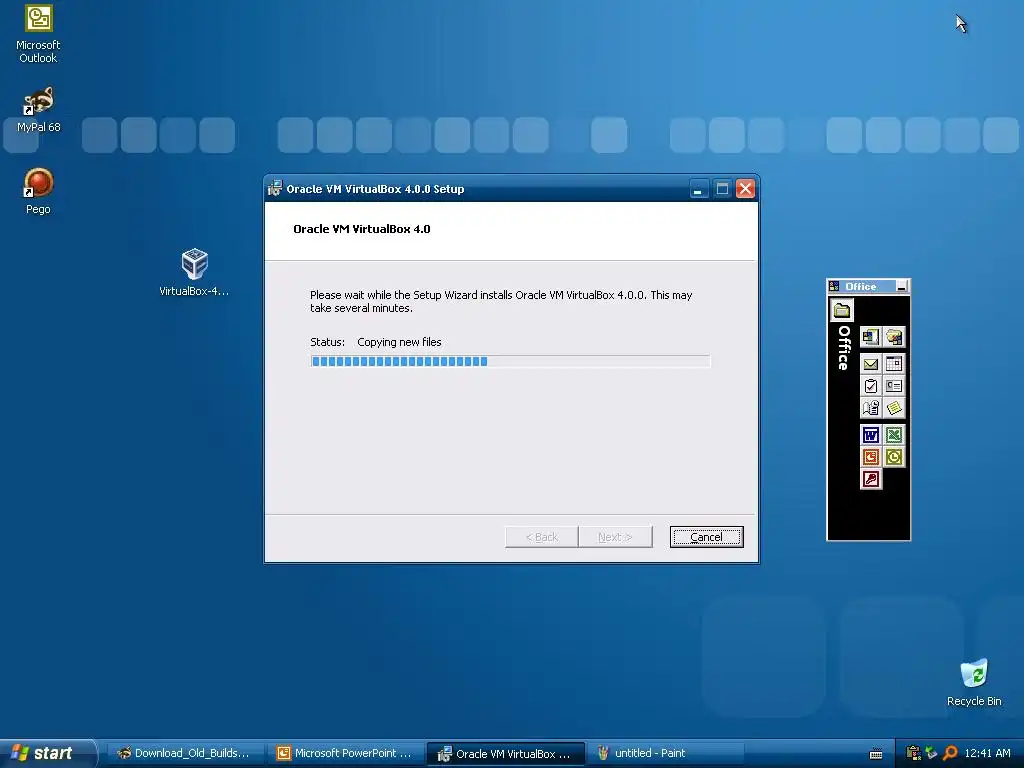Open the Recycle Bin
This screenshot has height=768, width=1024.
click(974, 682)
